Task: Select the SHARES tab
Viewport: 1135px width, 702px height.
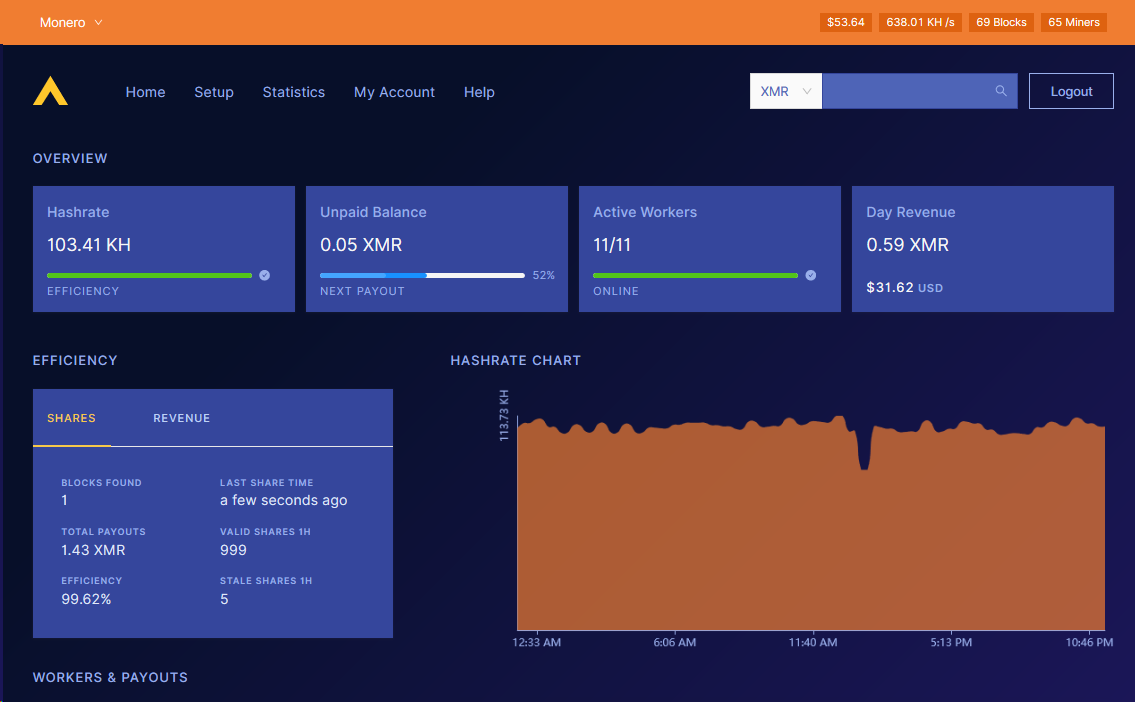Action: click(71, 418)
